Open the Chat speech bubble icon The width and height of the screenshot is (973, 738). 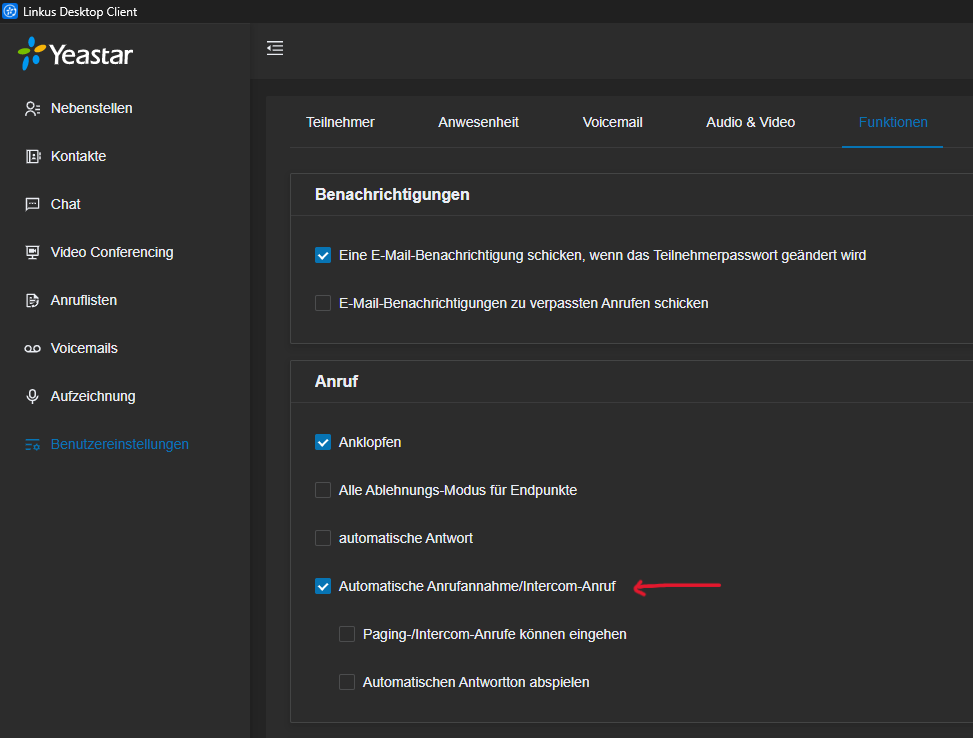[32, 204]
